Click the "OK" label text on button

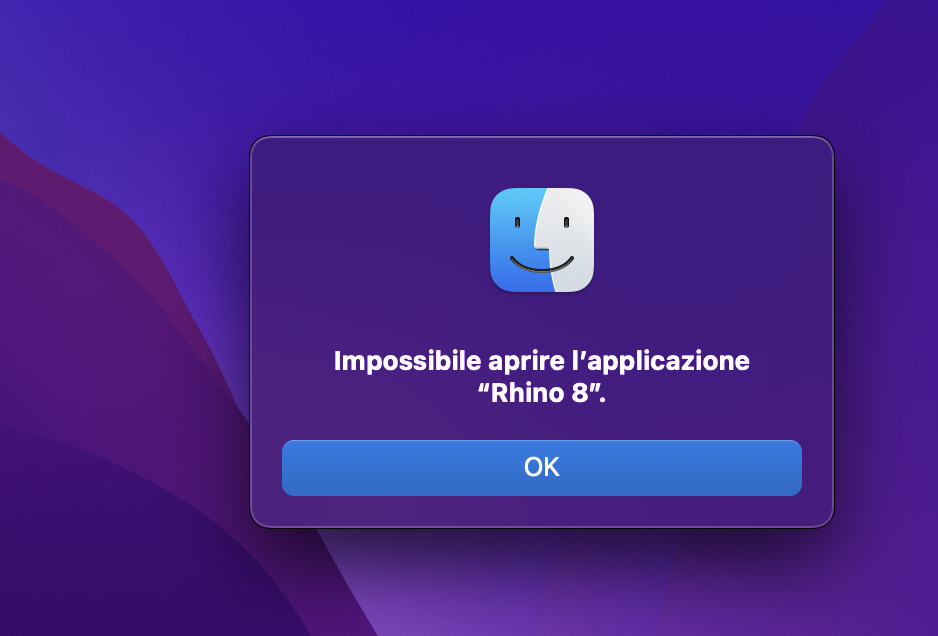click(x=541, y=467)
